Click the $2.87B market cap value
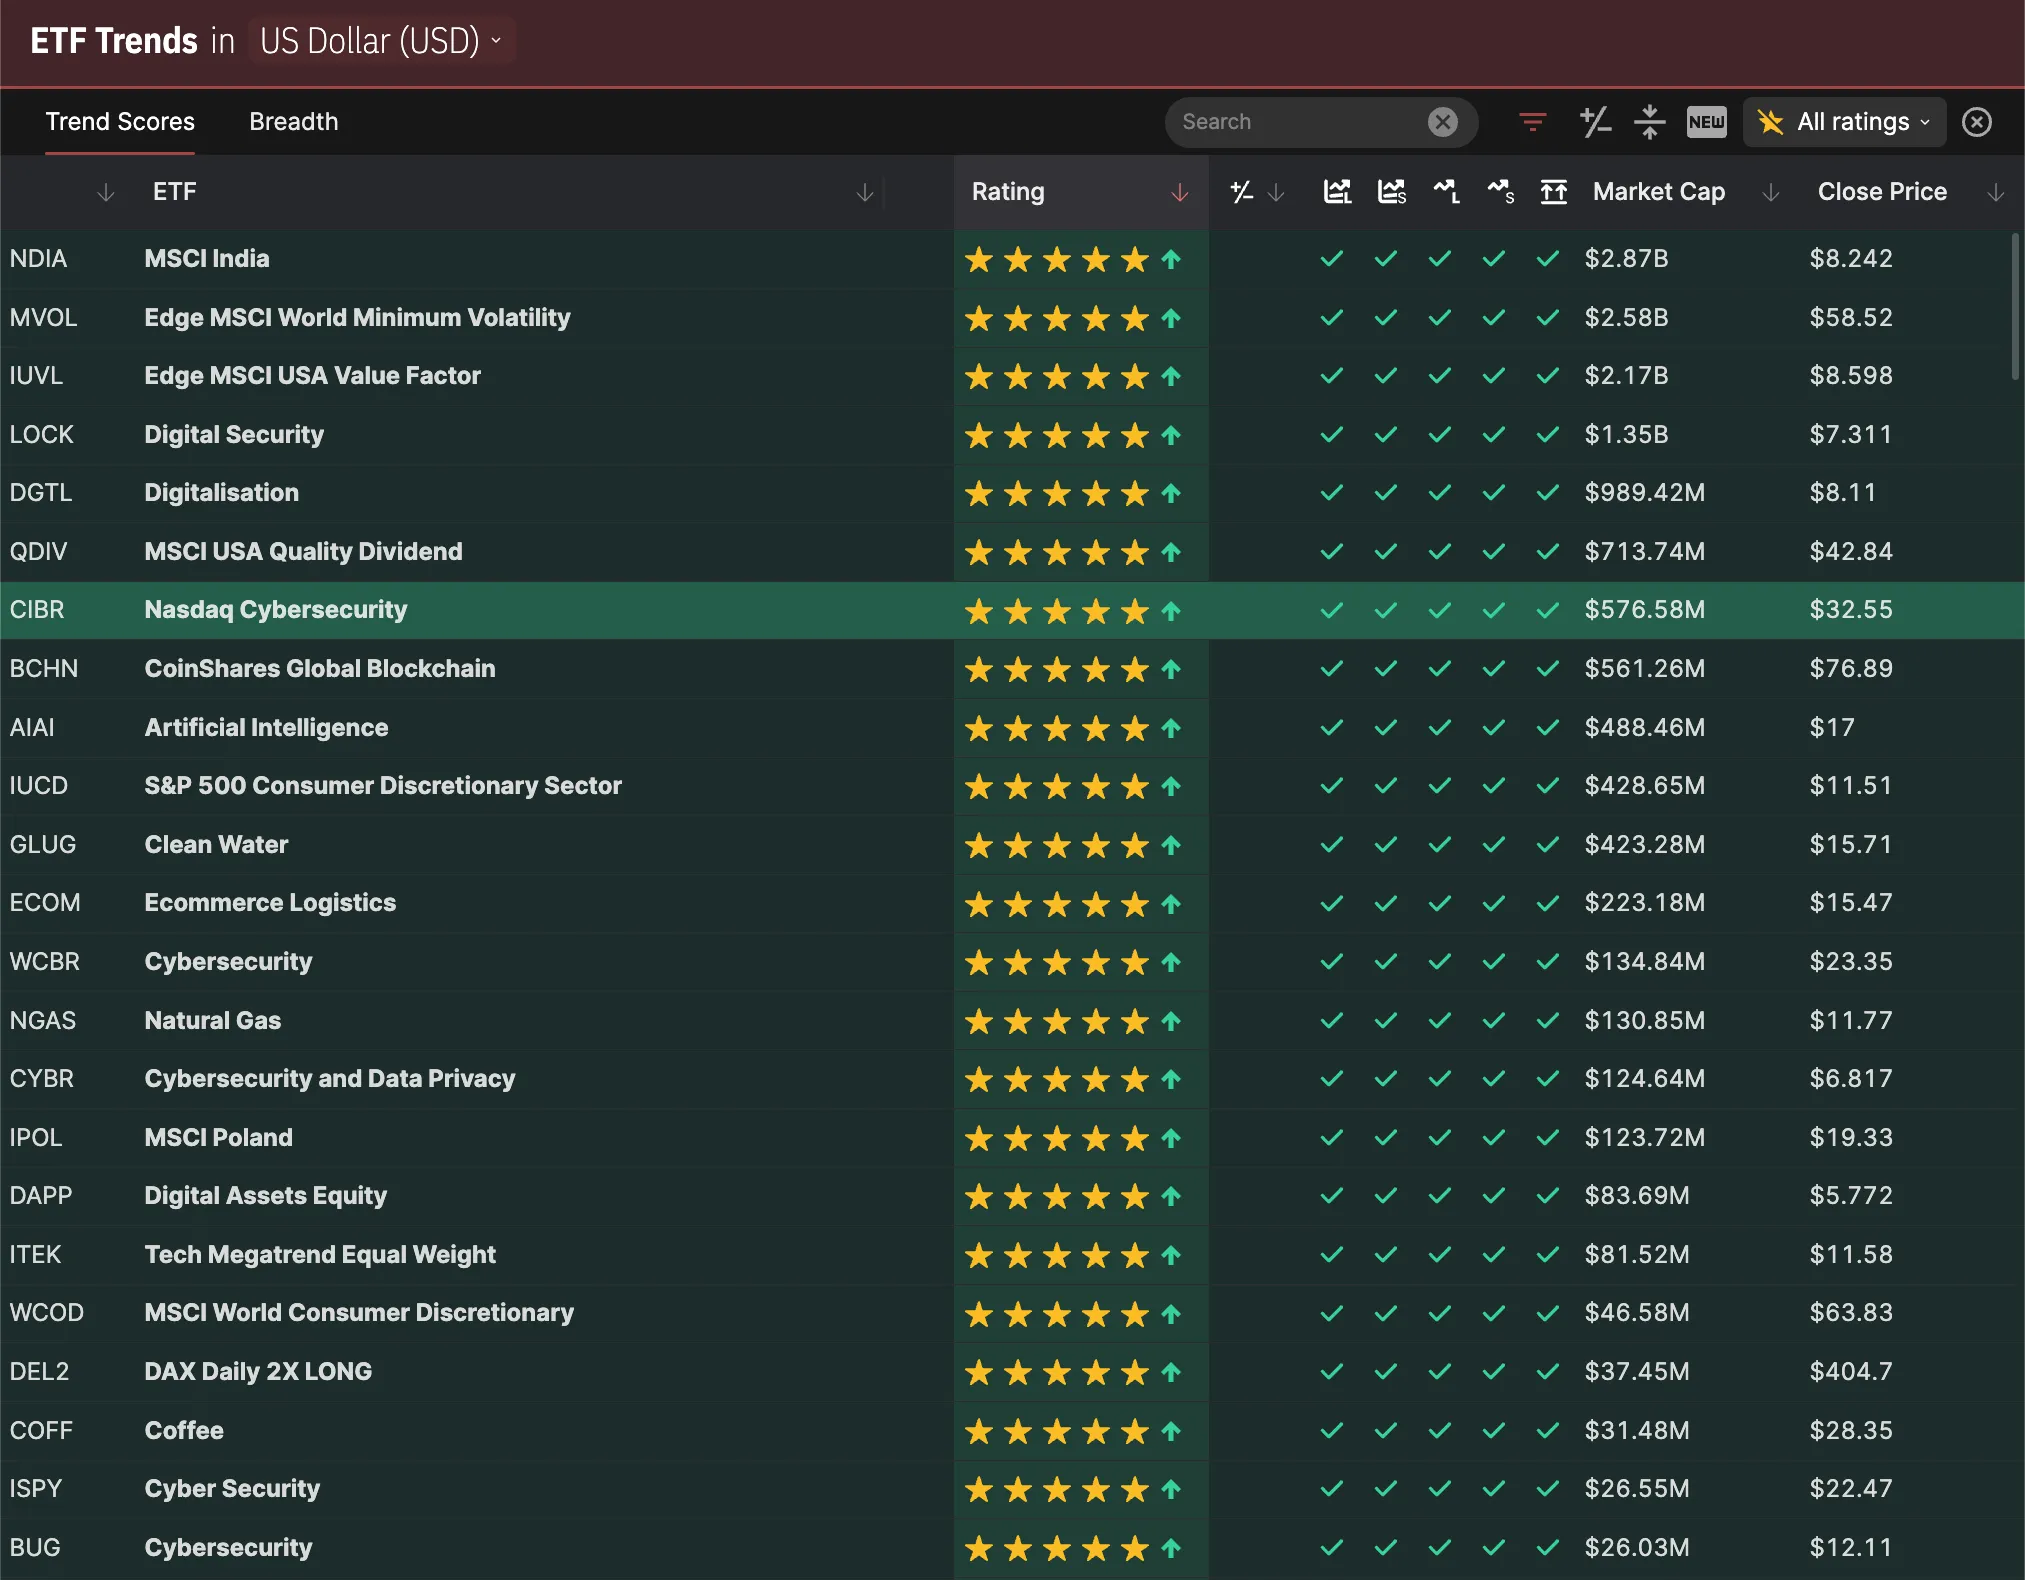The width and height of the screenshot is (2025, 1580). point(1626,259)
